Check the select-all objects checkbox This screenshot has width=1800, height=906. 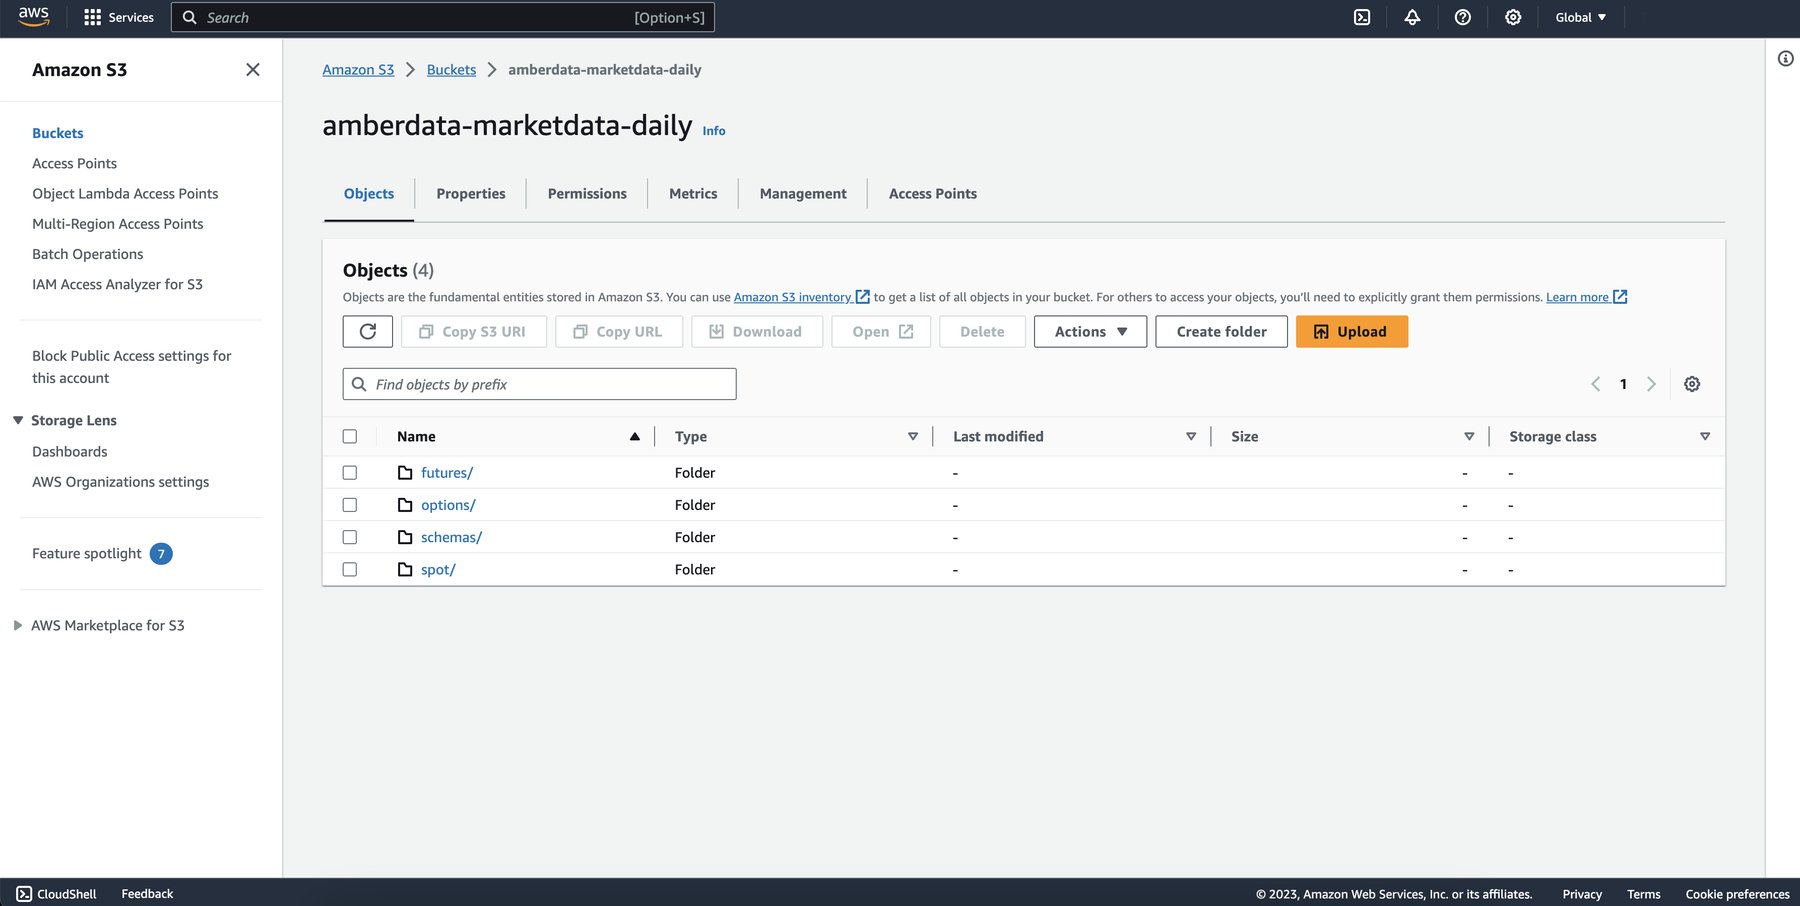point(350,436)
